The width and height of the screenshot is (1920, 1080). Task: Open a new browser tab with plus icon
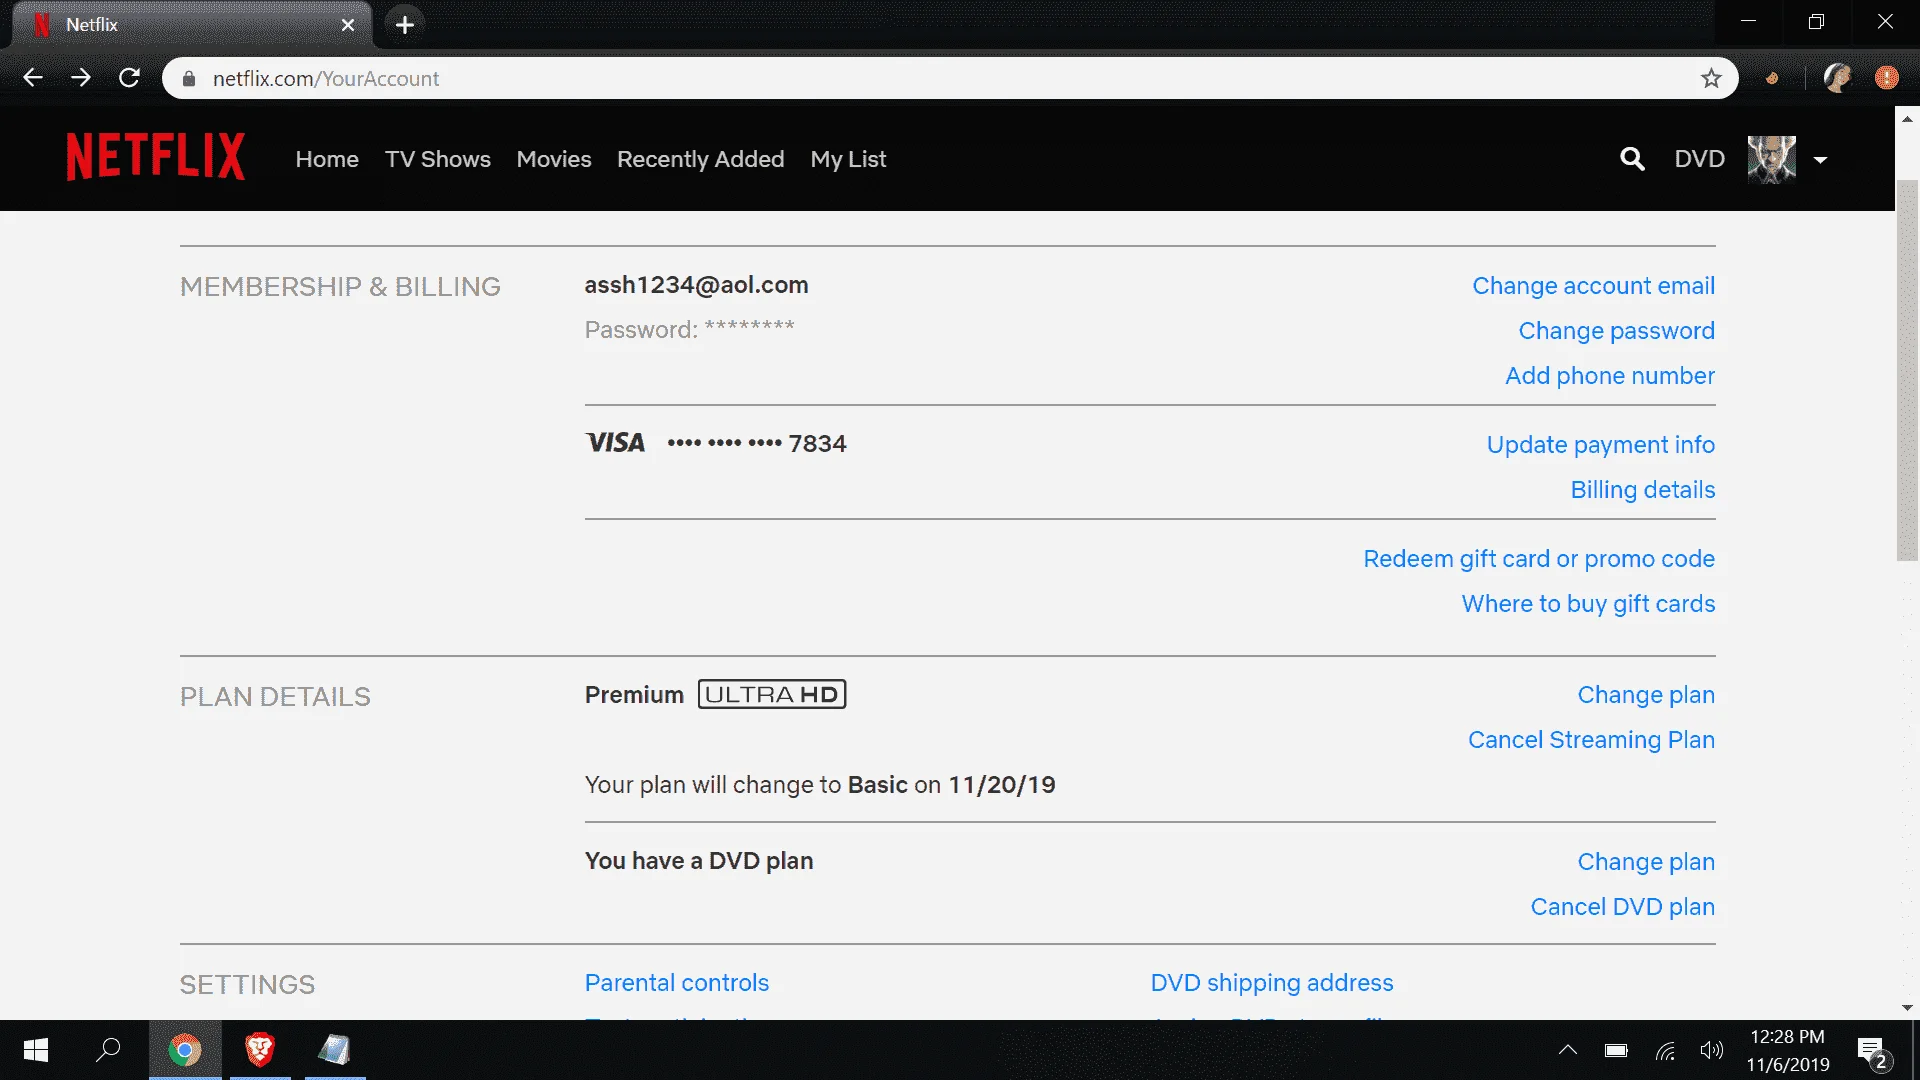[x=404, y=24]
